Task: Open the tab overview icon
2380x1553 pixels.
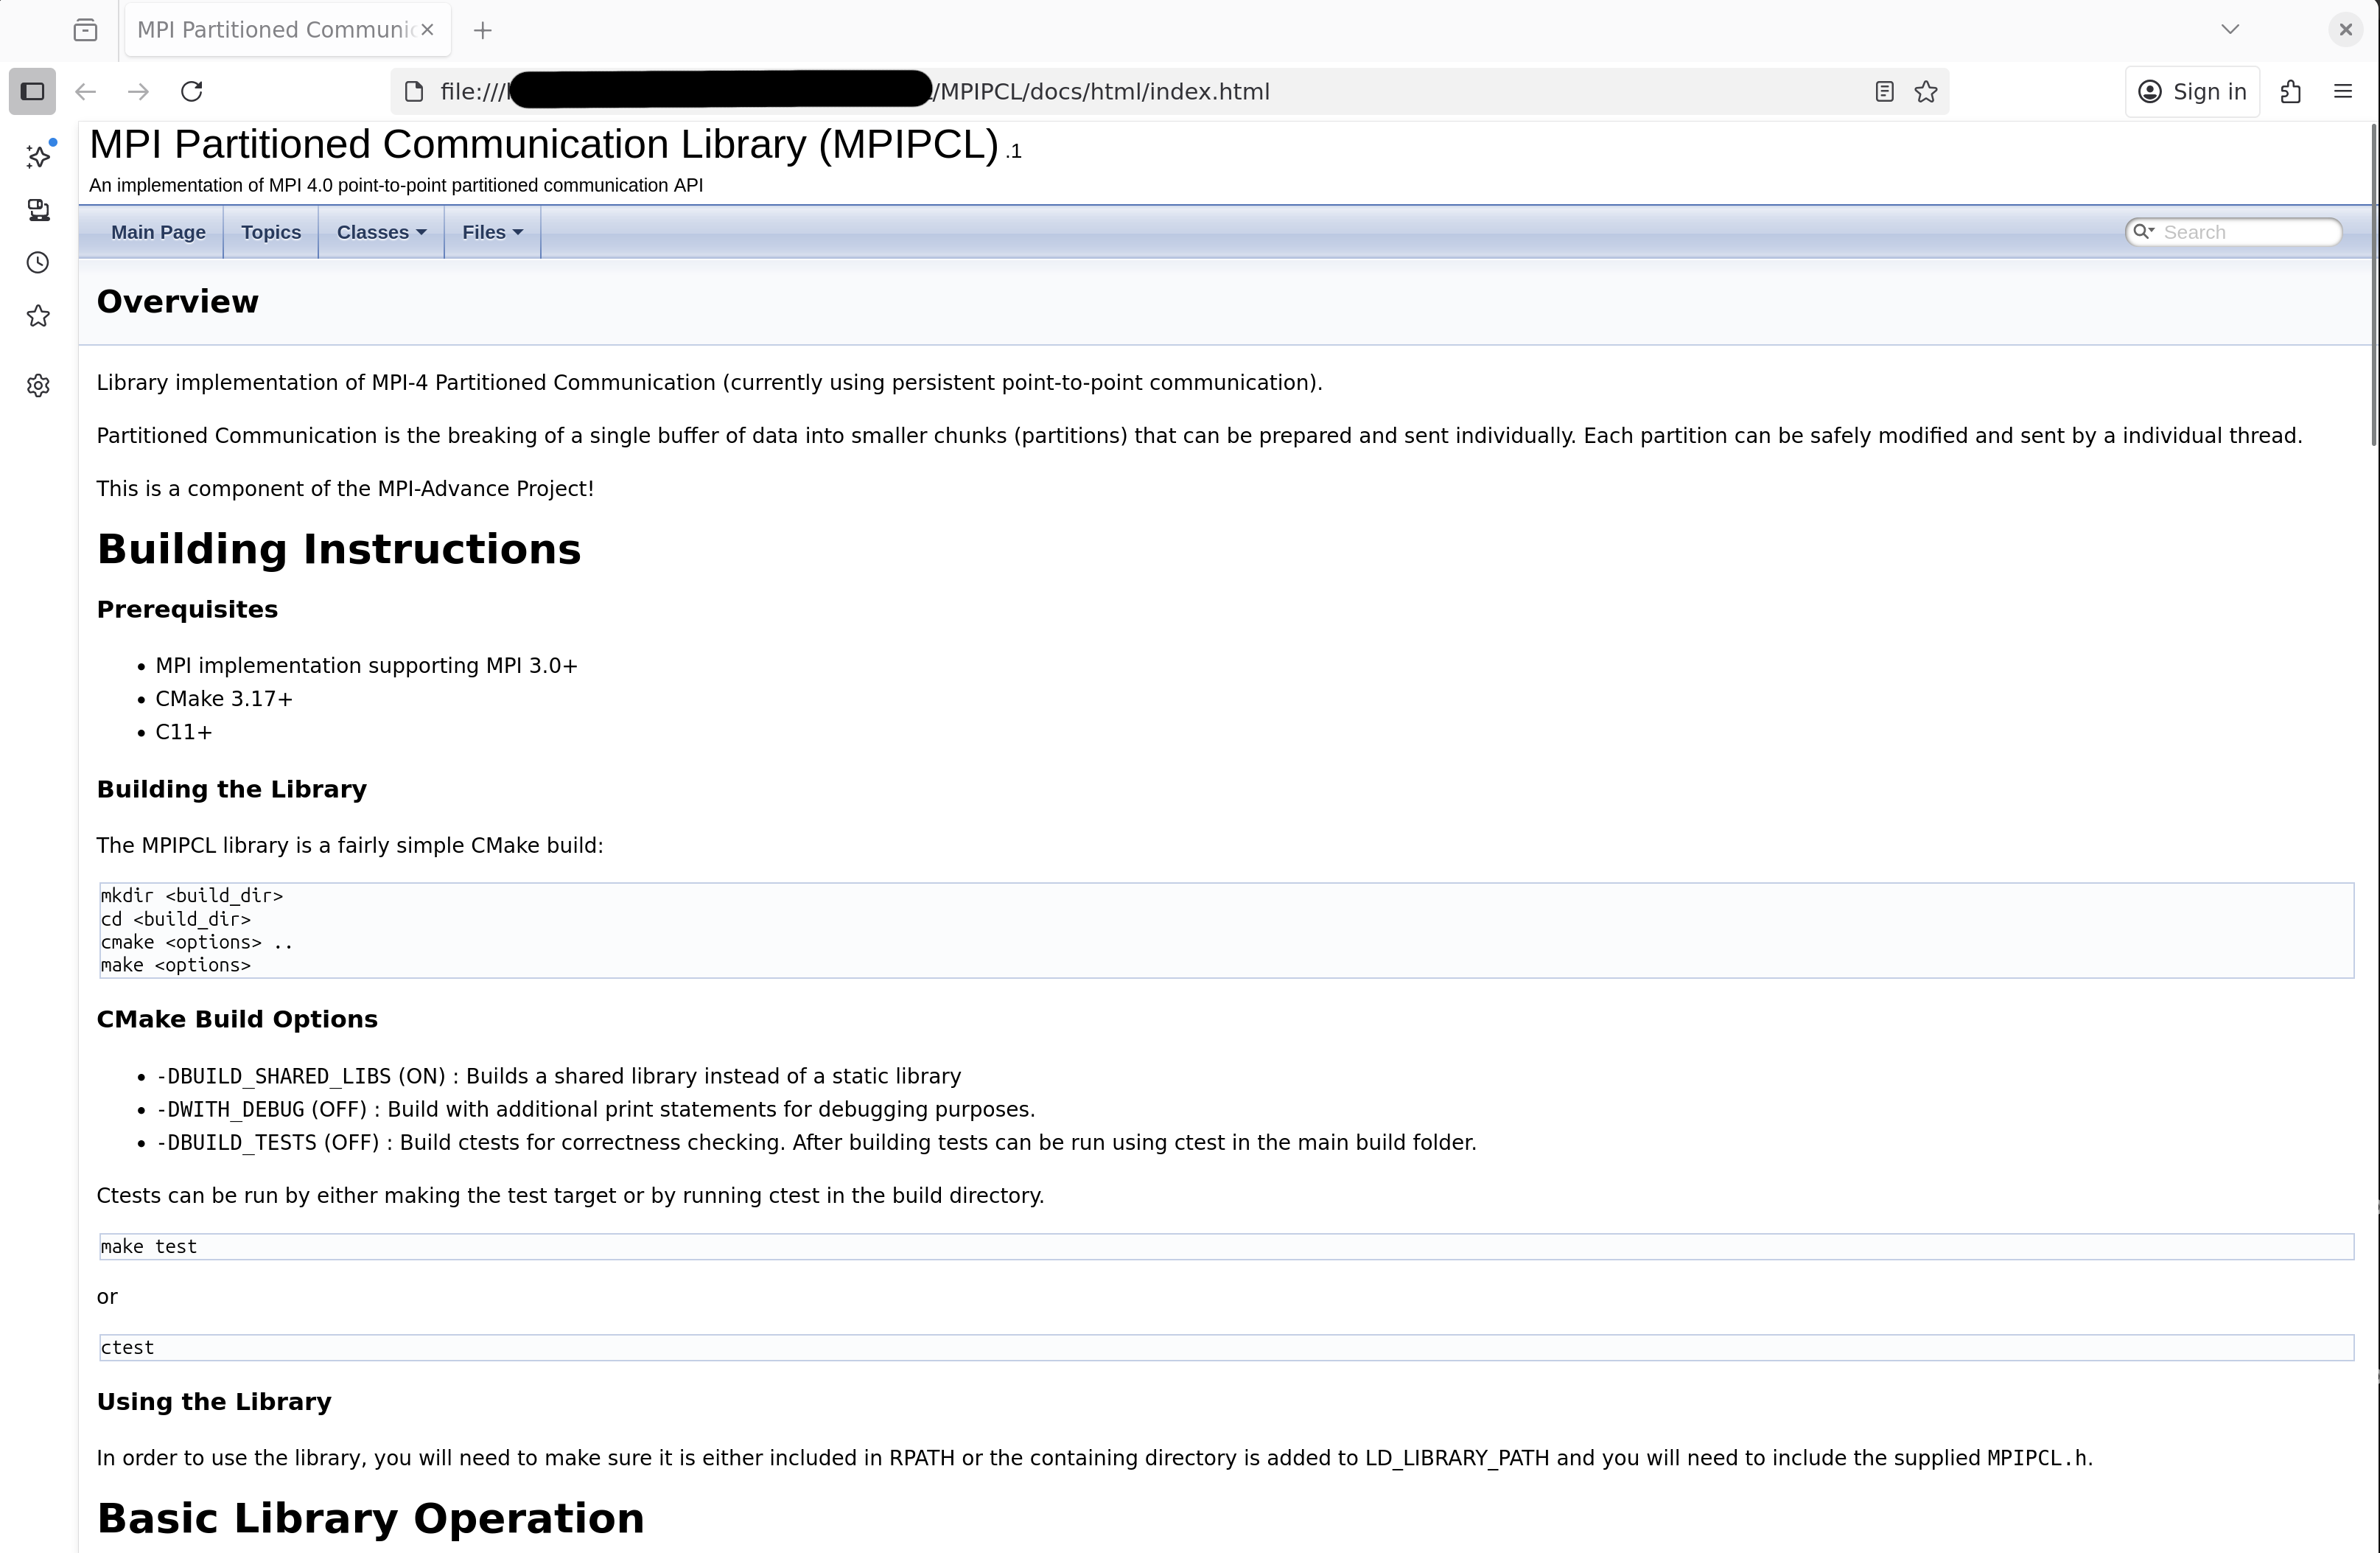Action: coord(86,30)
